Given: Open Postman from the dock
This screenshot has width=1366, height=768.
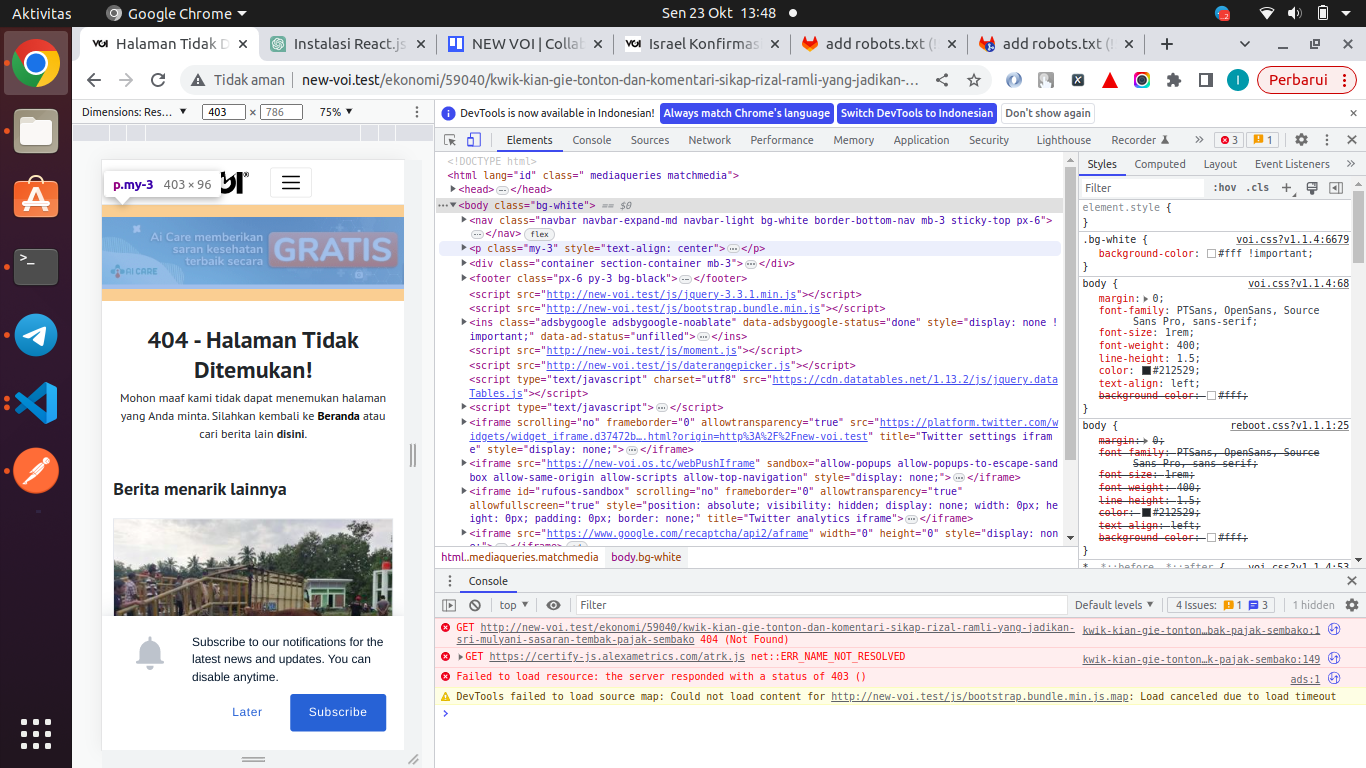Looking at the screenshot, I should [x=36, y=471].
